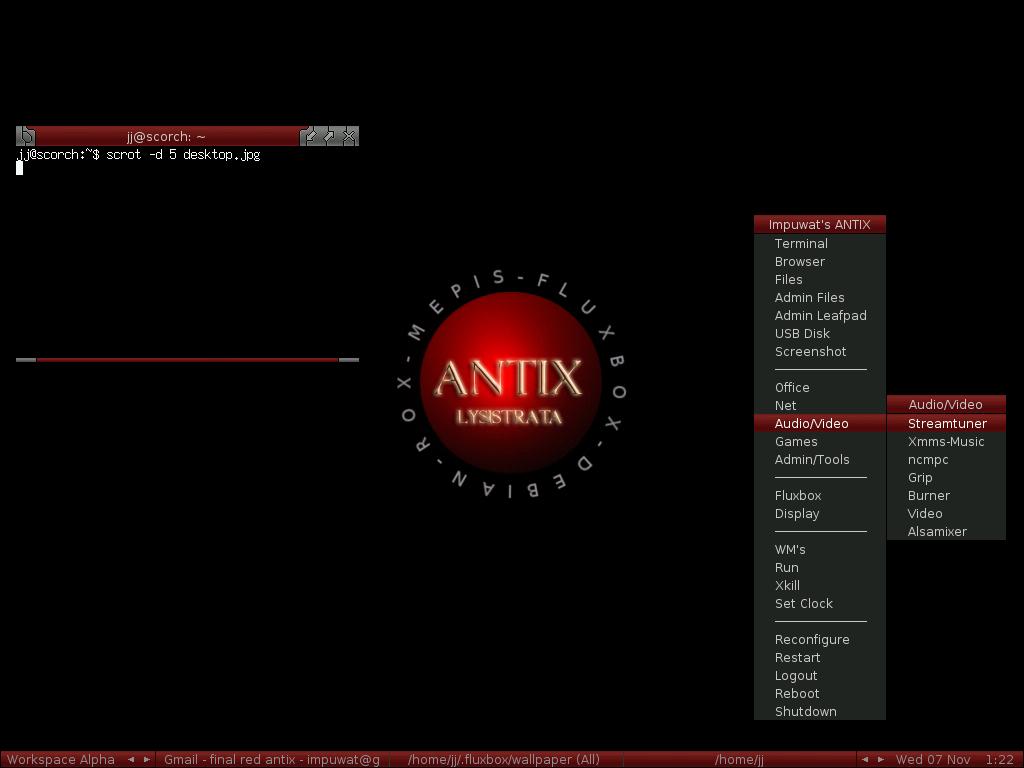Expand the Games submenu
The width and height of the screenshot is (1024, 768).
point(797,441)
